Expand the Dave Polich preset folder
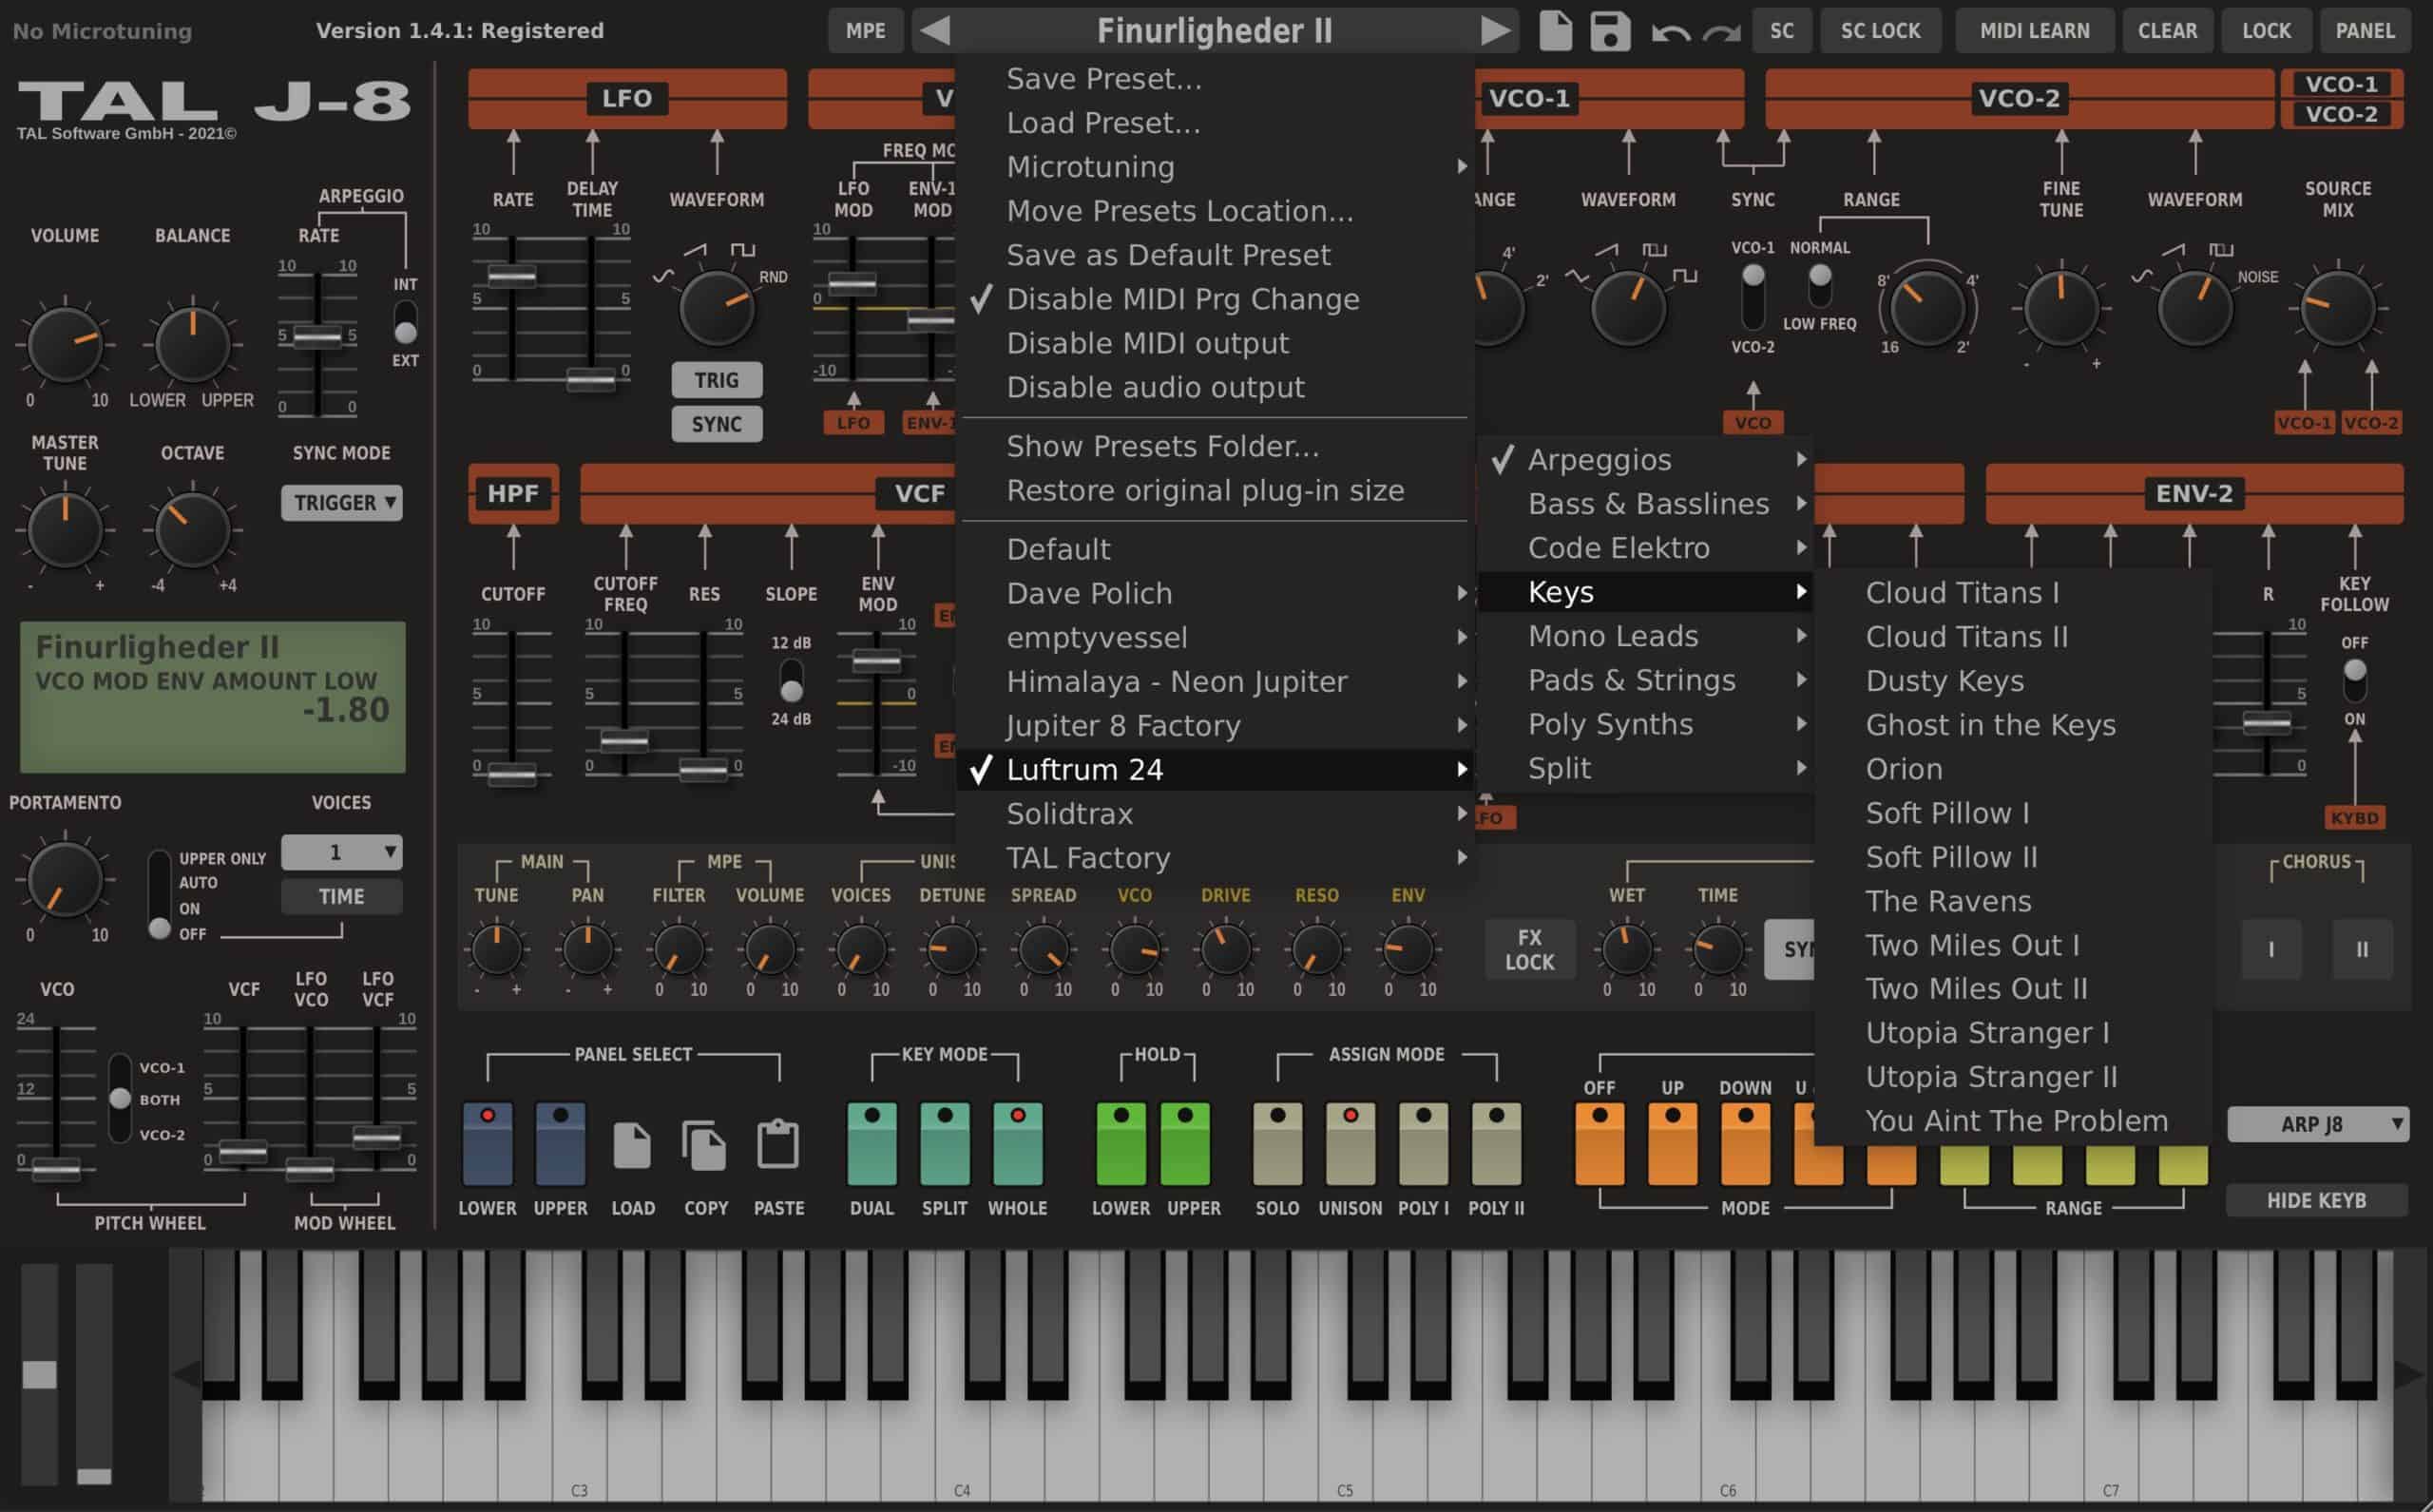This screenshot has width=2433, height=1512. 1214,593
